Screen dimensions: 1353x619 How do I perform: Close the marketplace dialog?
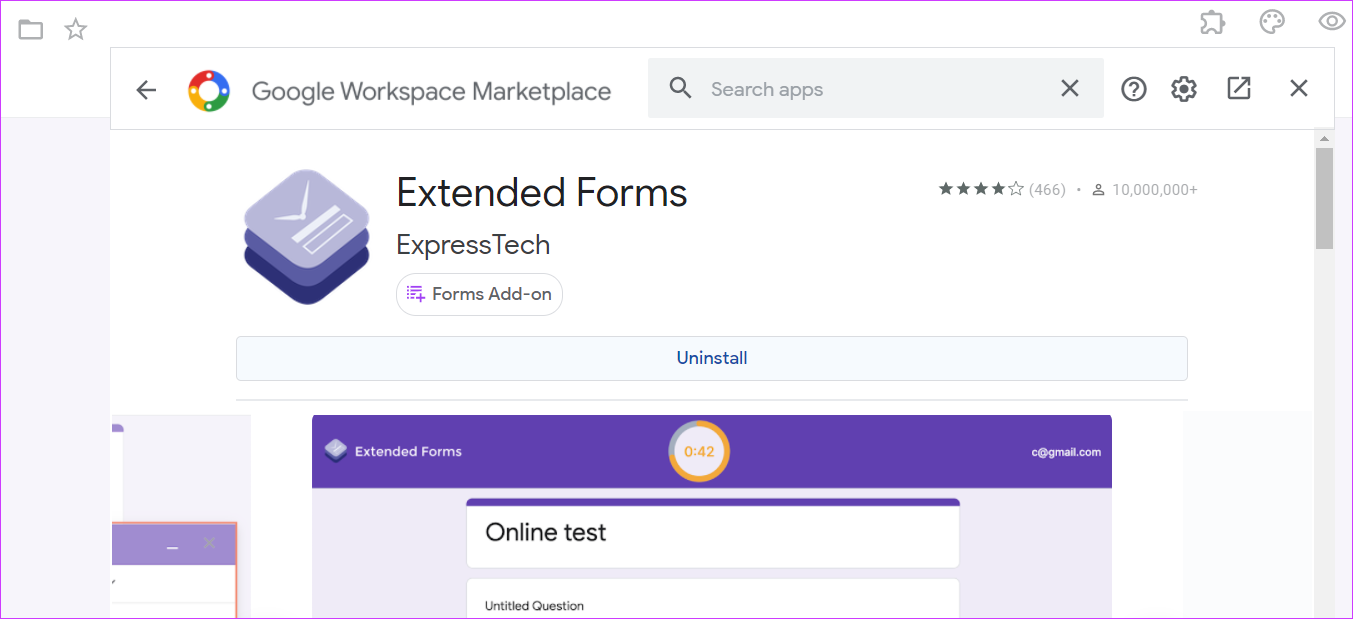pyautogui.click(x=1298, y=89)
